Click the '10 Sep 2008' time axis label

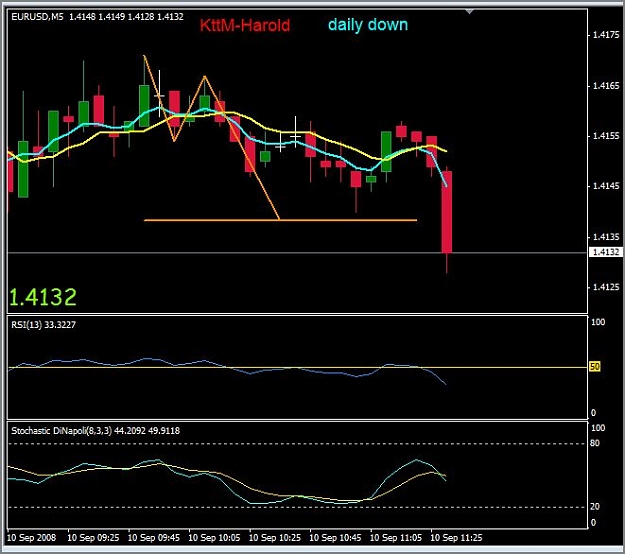(x=32, y=538)
